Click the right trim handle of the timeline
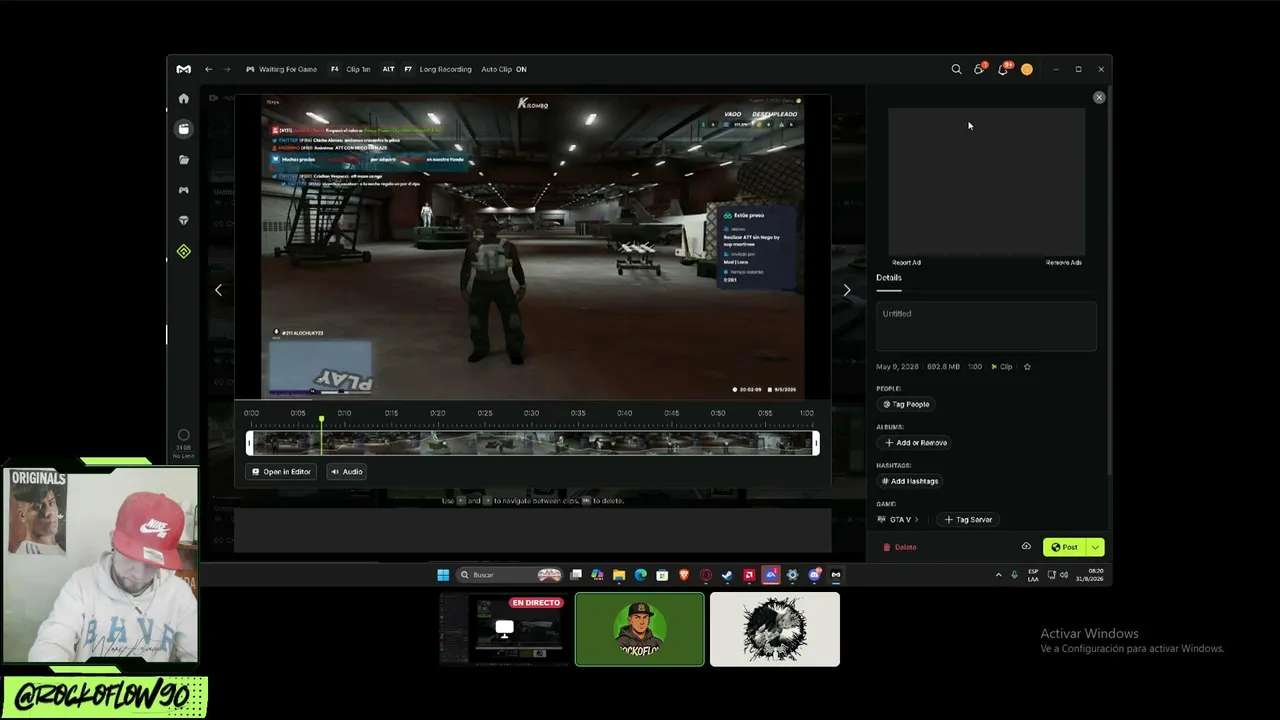This screenshot has height=720, width=1280. coord(816,443)
